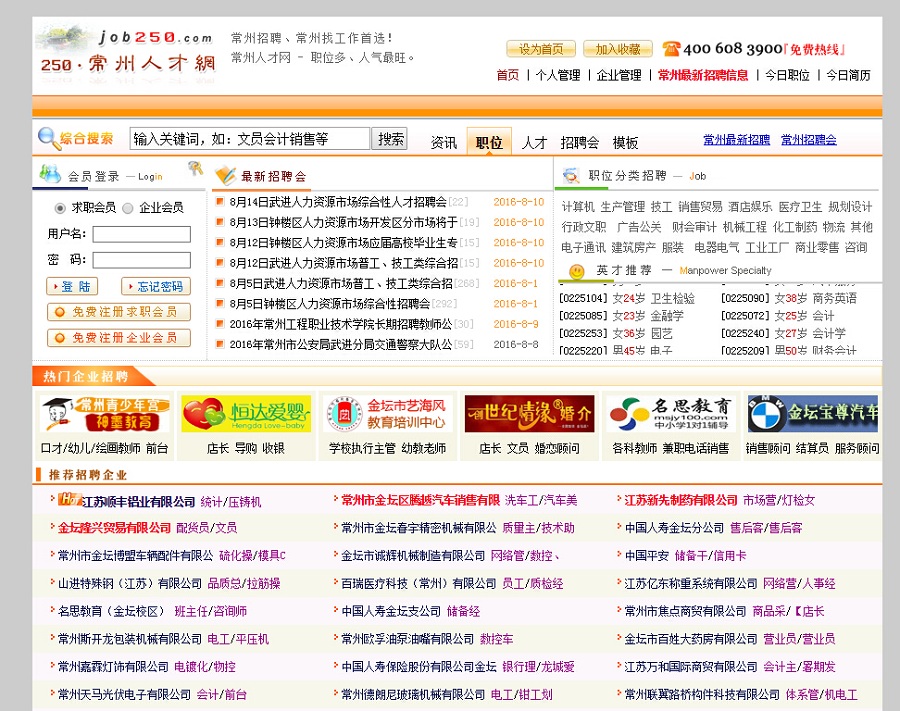The width and height of the screenshot is (900, 711).
Task: Open 个人管理 navigation item
Action: 557,75
